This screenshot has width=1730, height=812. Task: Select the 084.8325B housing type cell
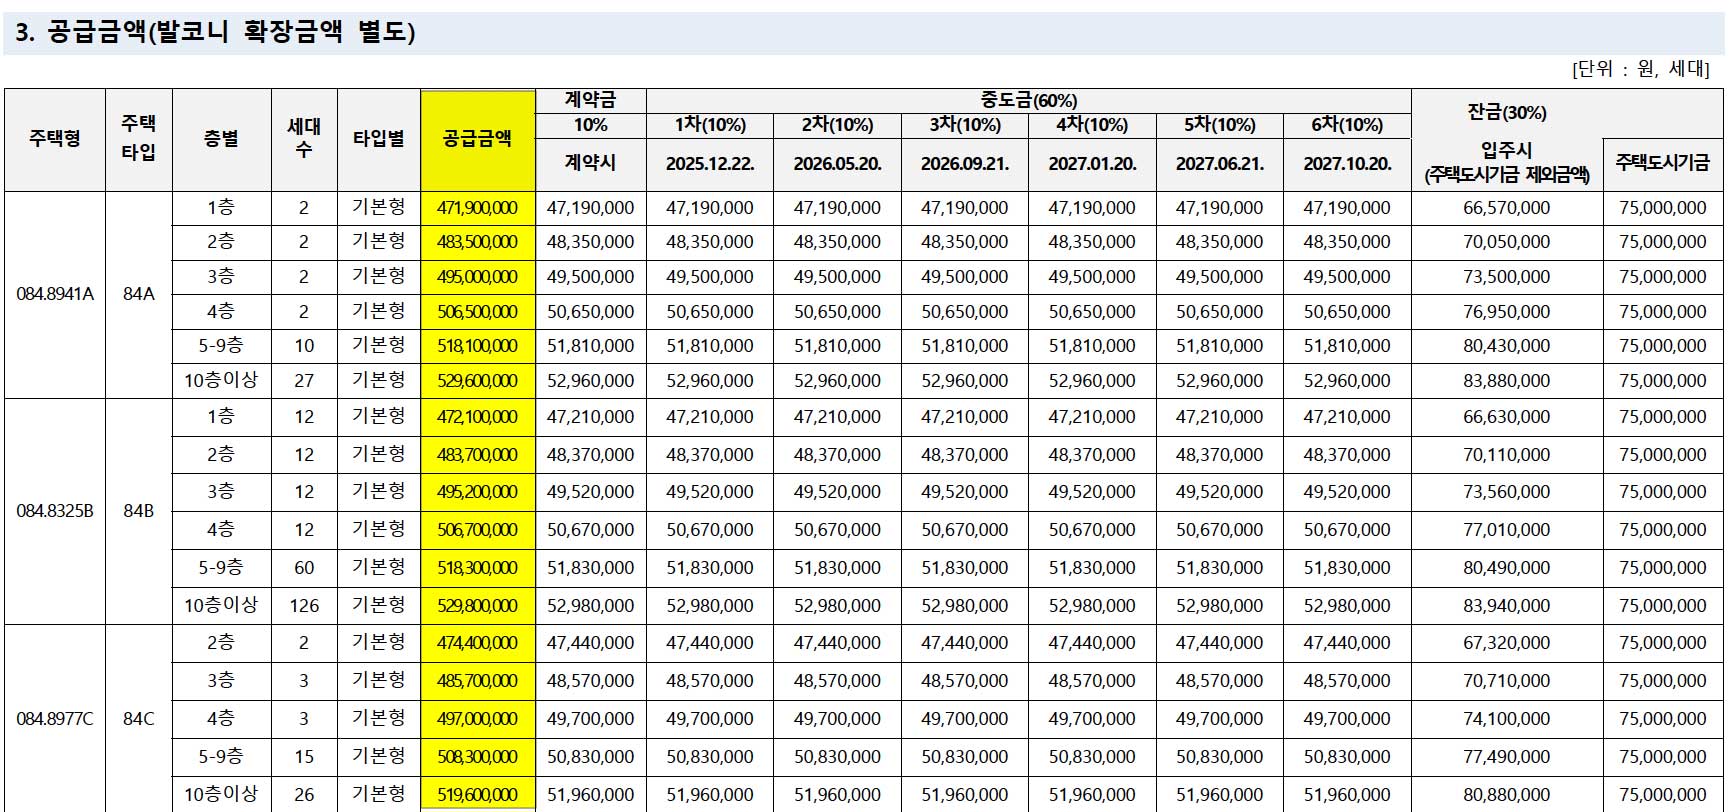point(55,511)
